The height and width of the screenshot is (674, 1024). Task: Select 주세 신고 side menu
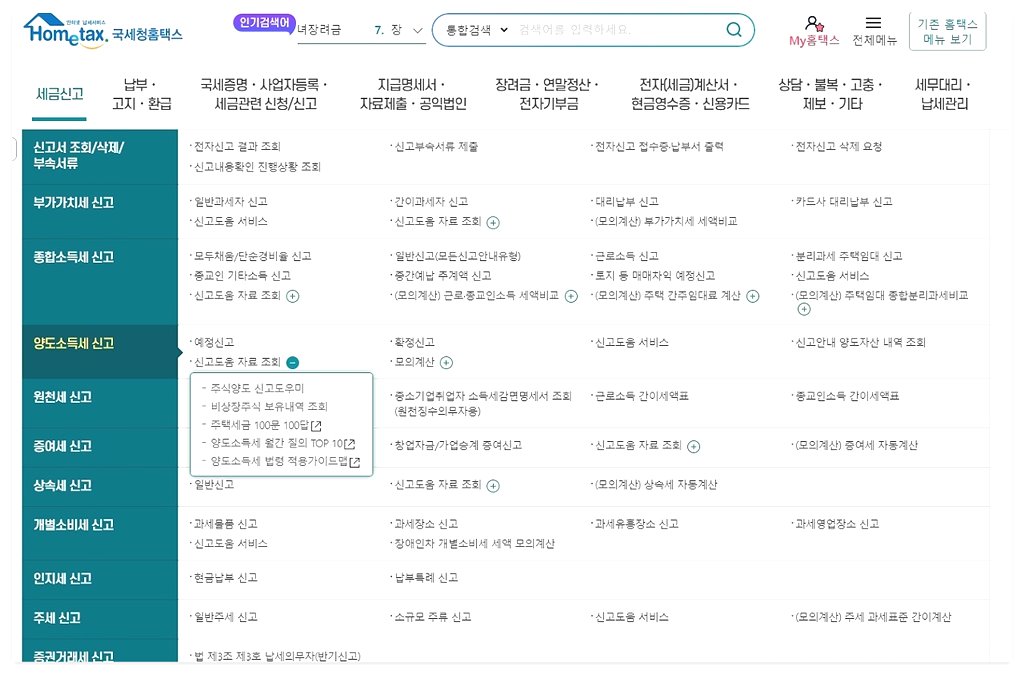tap(100, 618)
